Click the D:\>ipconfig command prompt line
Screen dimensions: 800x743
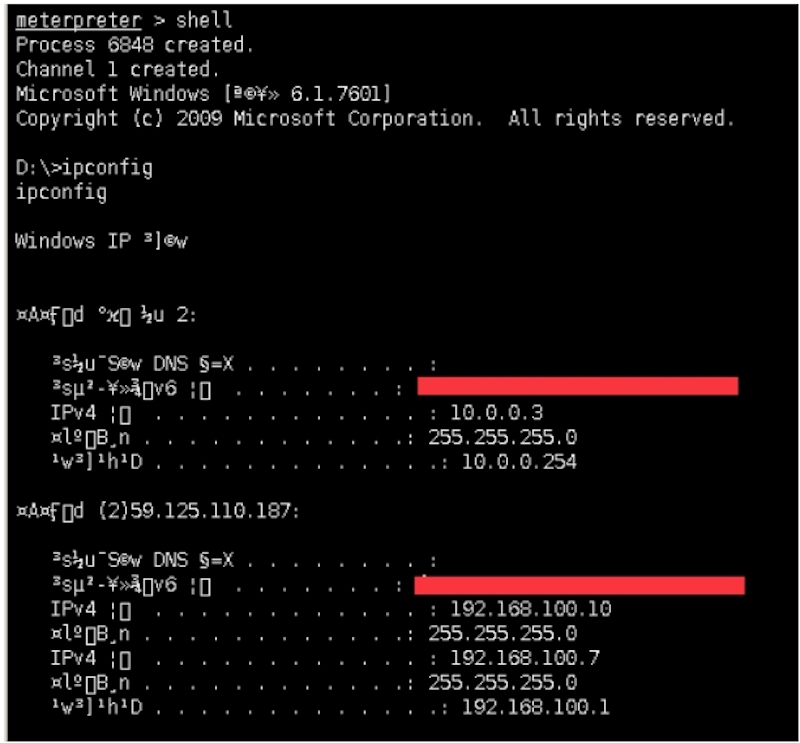pyautogui.click(x=84, y=168)
